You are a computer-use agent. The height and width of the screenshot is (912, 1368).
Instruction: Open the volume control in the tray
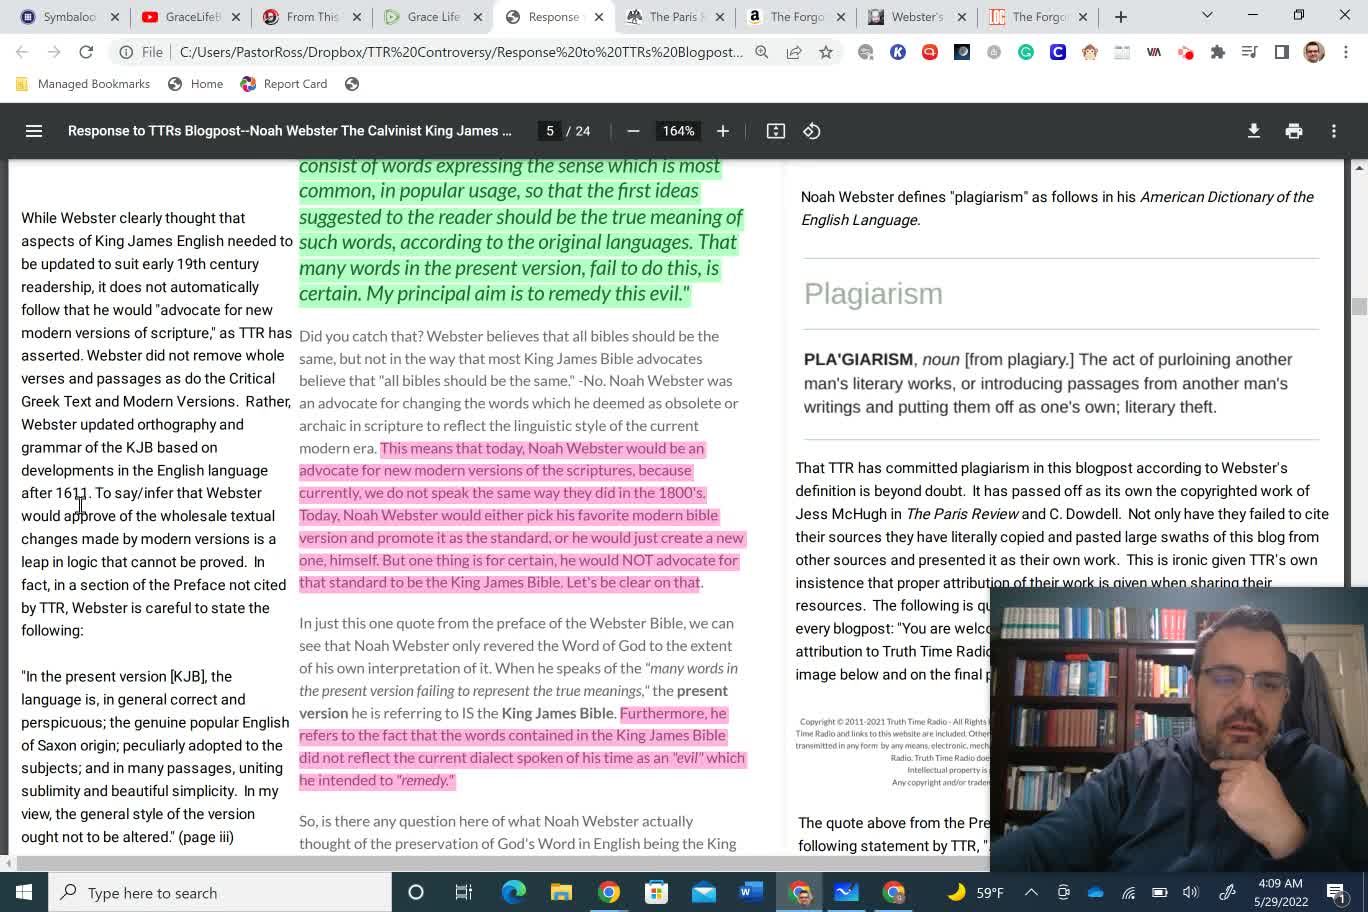click(1190, 892)
